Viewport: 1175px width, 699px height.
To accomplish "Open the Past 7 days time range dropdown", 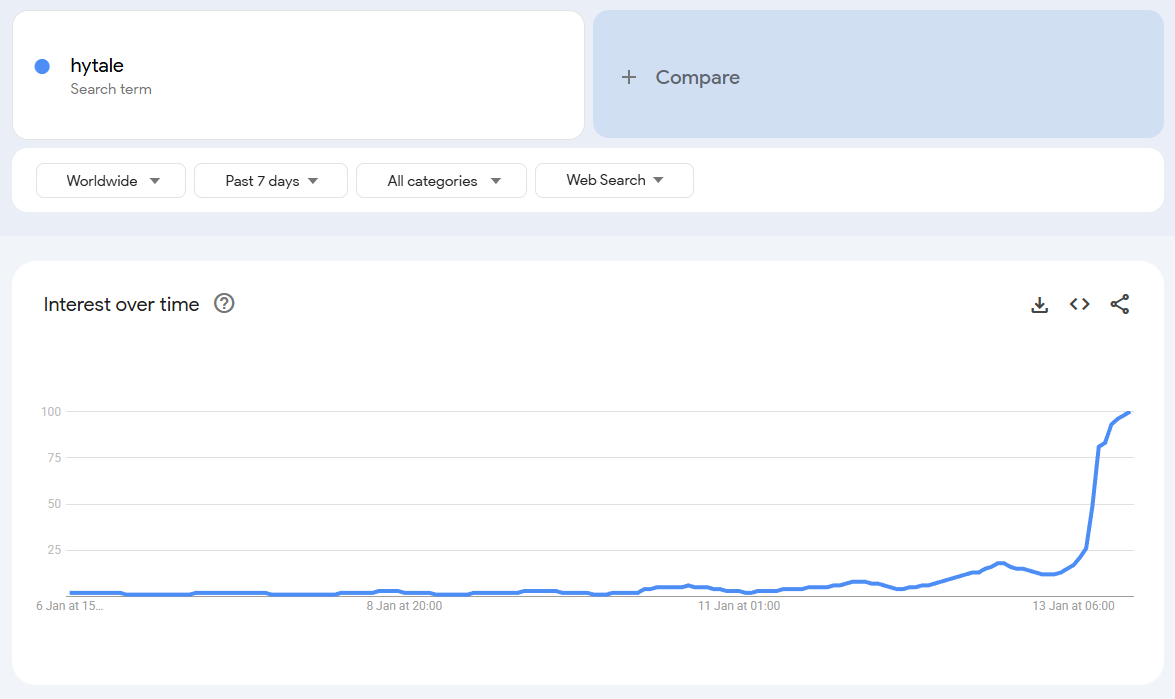I will pos(270,180).
